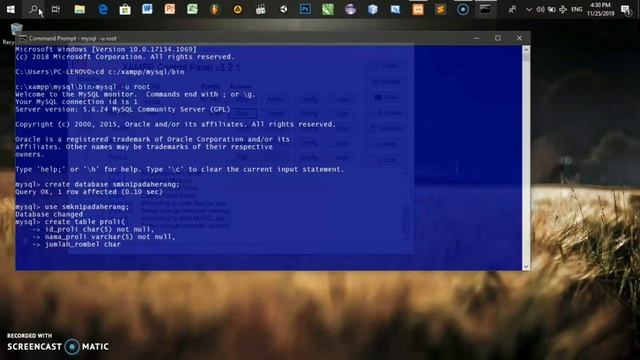Close the Command Prompt window

click(x=519, y=38)
